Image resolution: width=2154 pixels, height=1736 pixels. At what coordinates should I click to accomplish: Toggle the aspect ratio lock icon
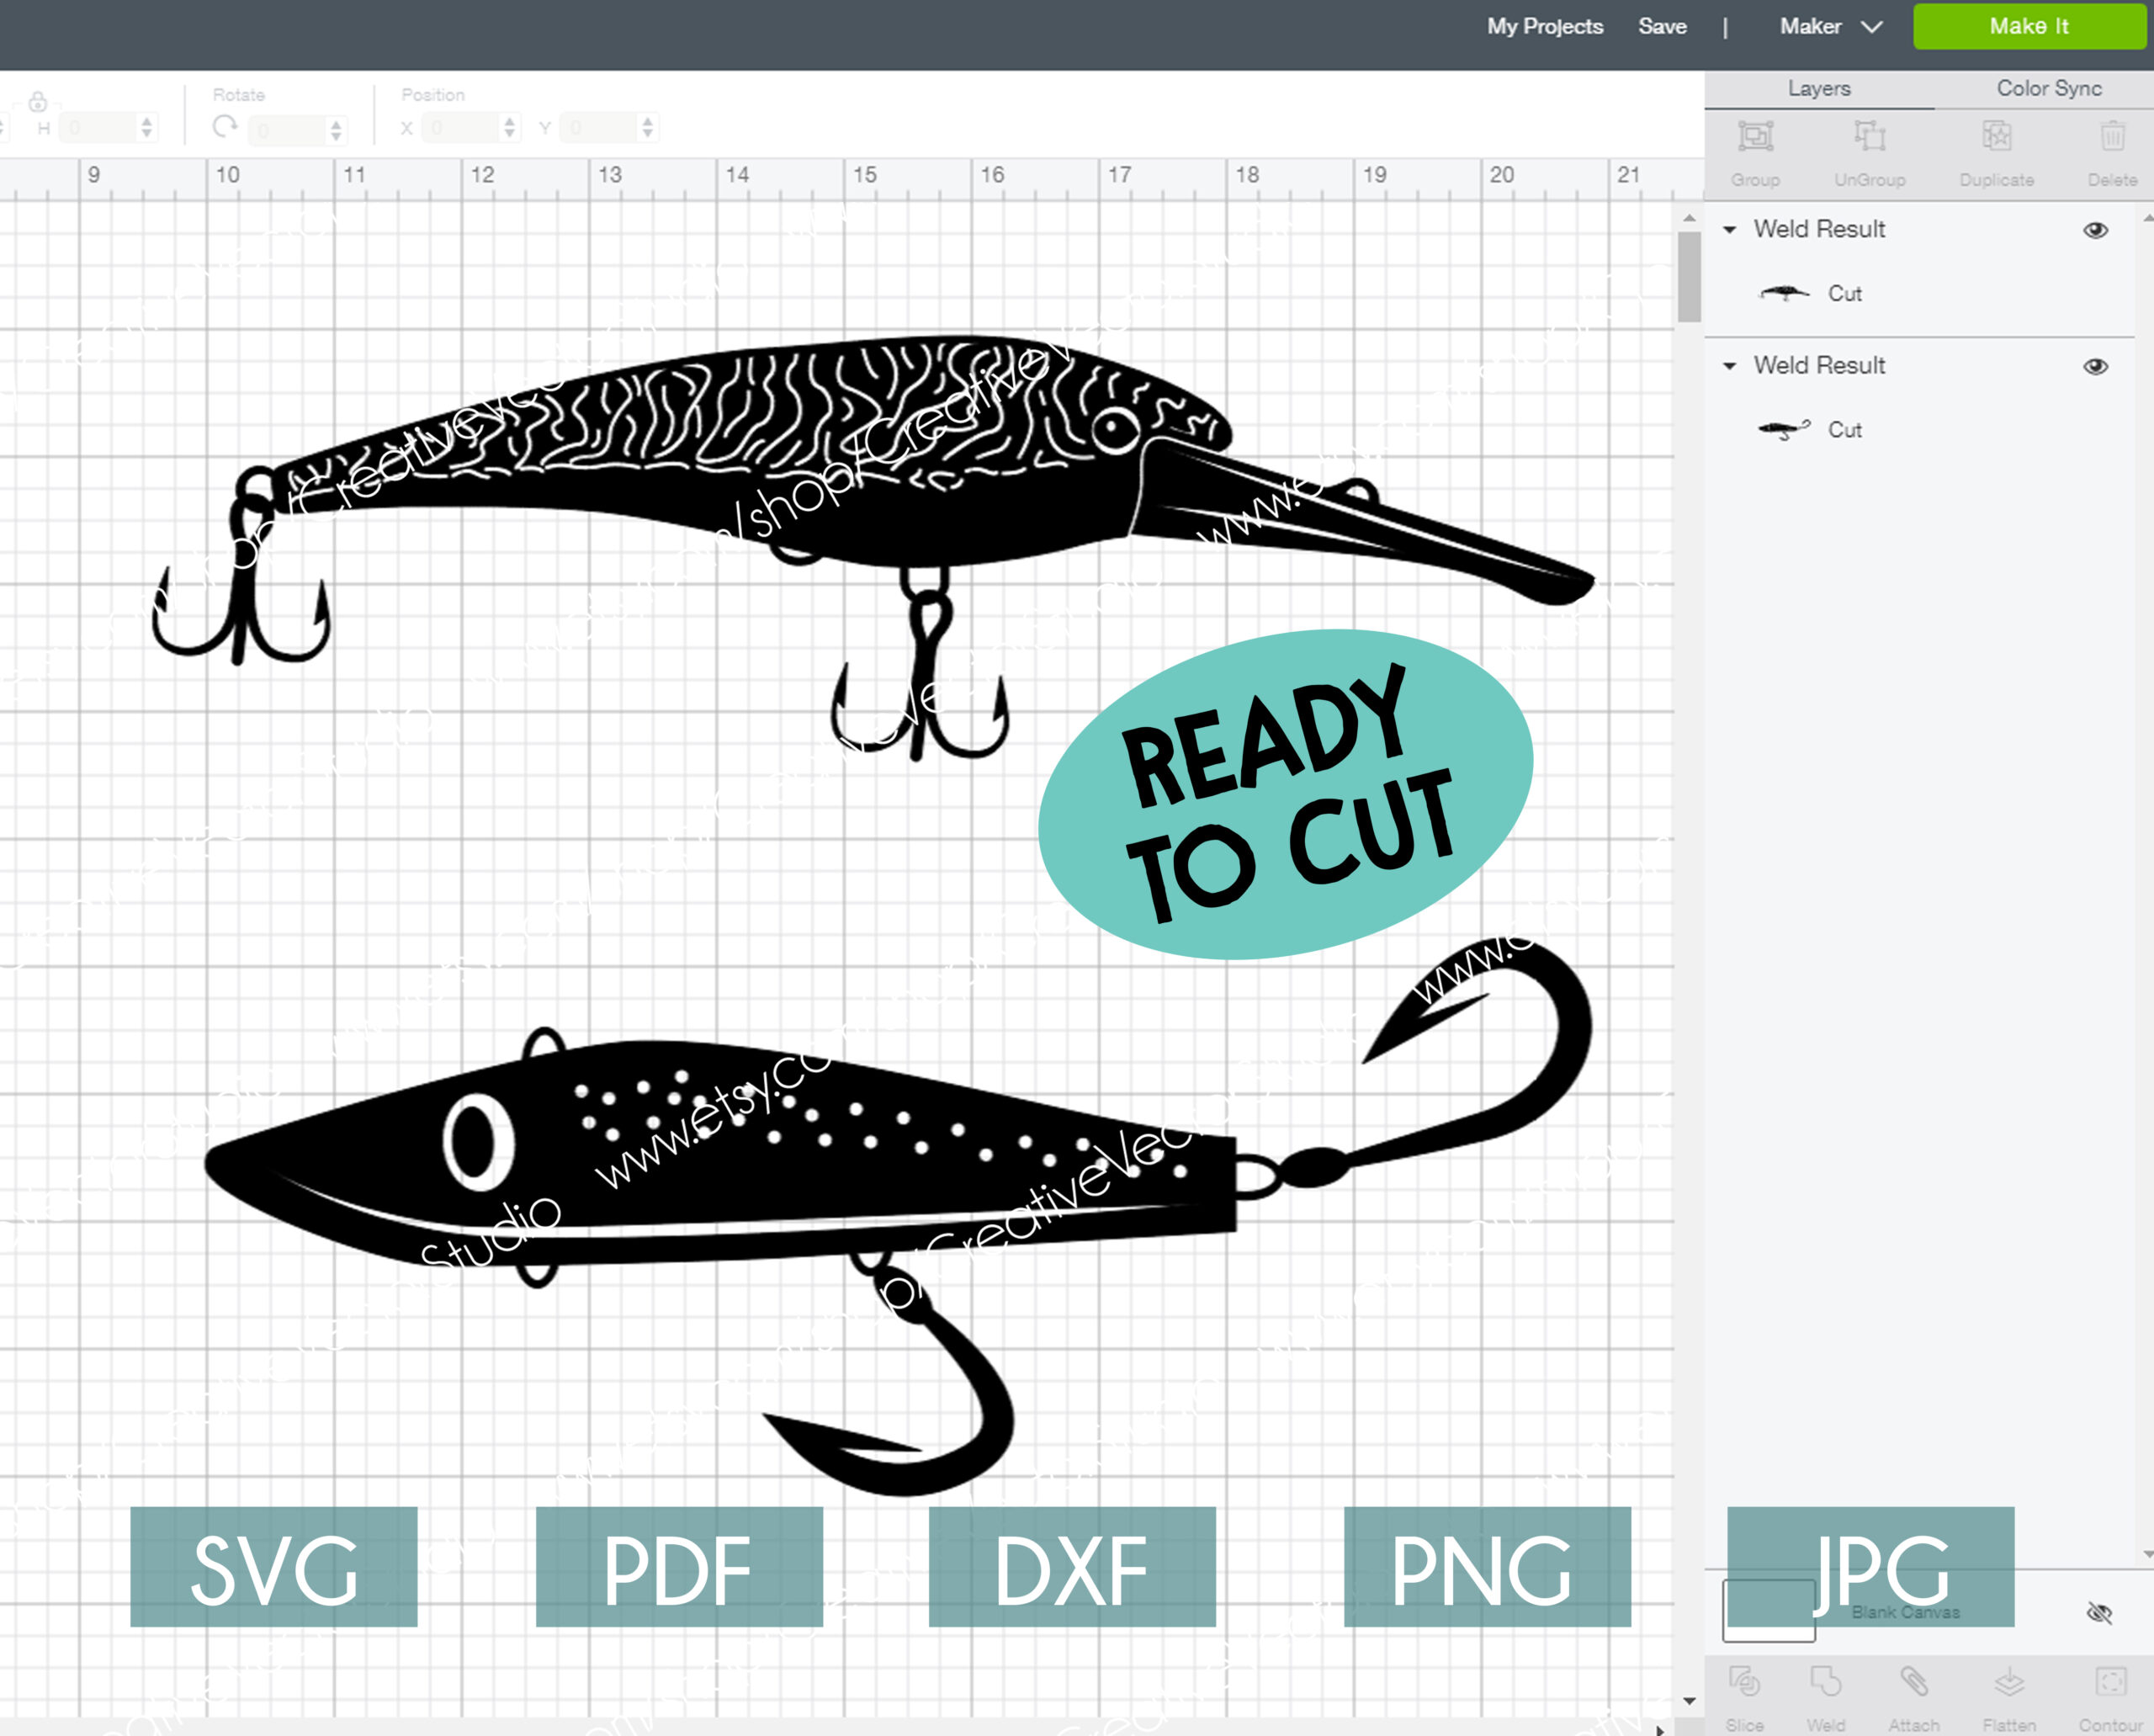pos(38,101)
